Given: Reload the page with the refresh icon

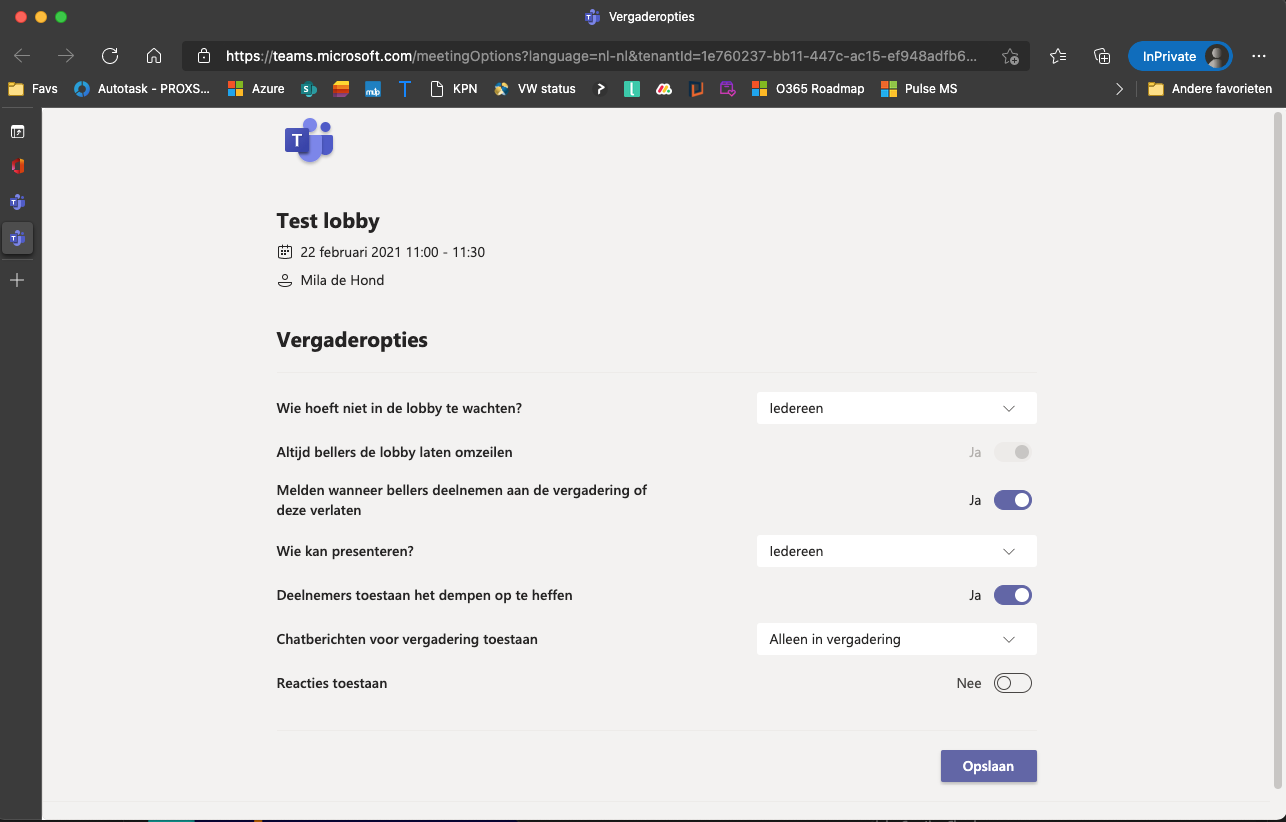Looking at the screenshot, I should pos(110,56).
